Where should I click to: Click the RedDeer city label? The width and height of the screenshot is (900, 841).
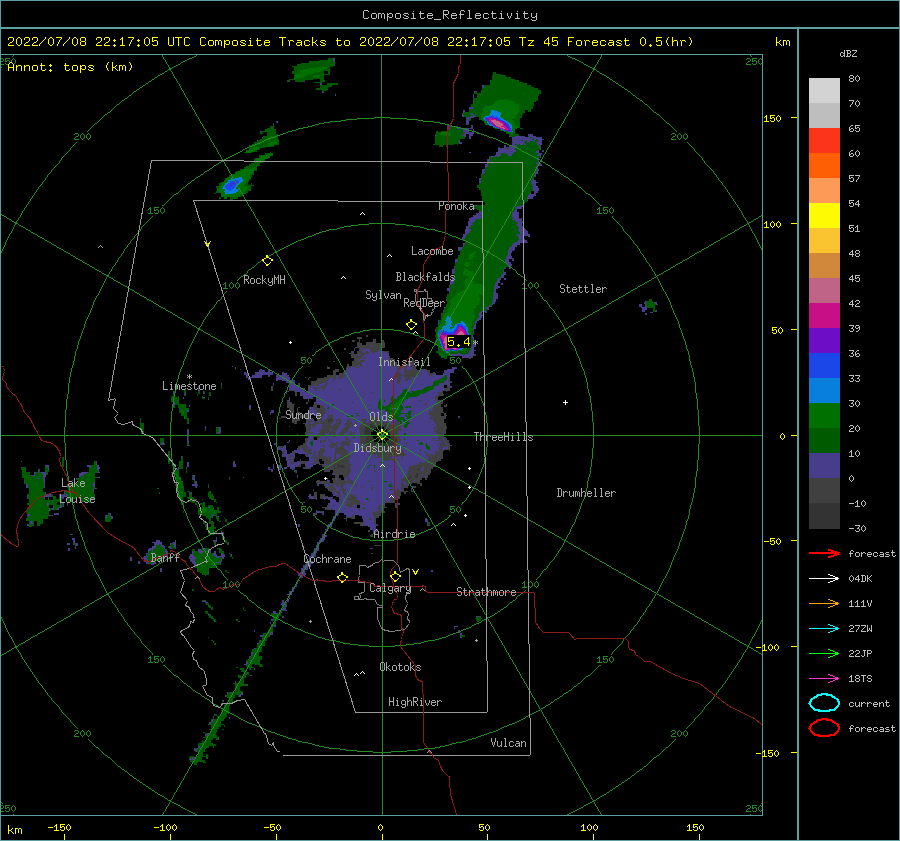coord(424,303)
